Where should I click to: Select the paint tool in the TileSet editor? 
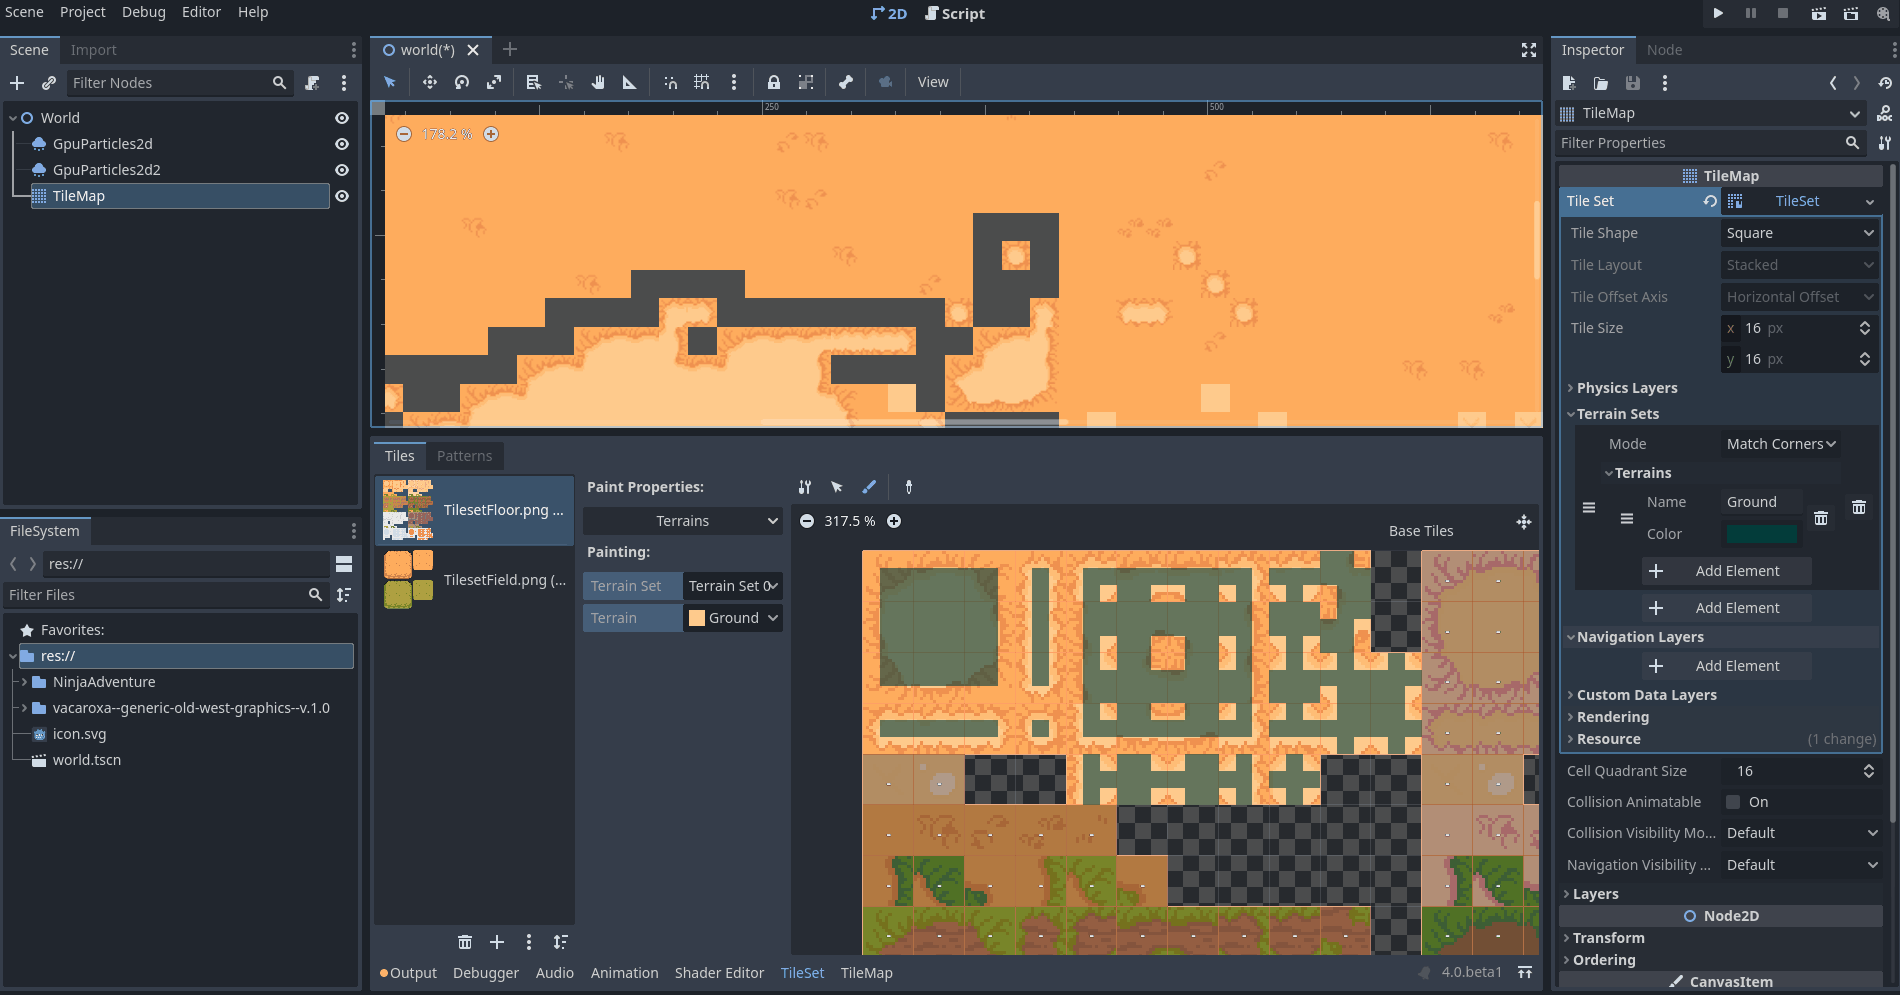869,487
